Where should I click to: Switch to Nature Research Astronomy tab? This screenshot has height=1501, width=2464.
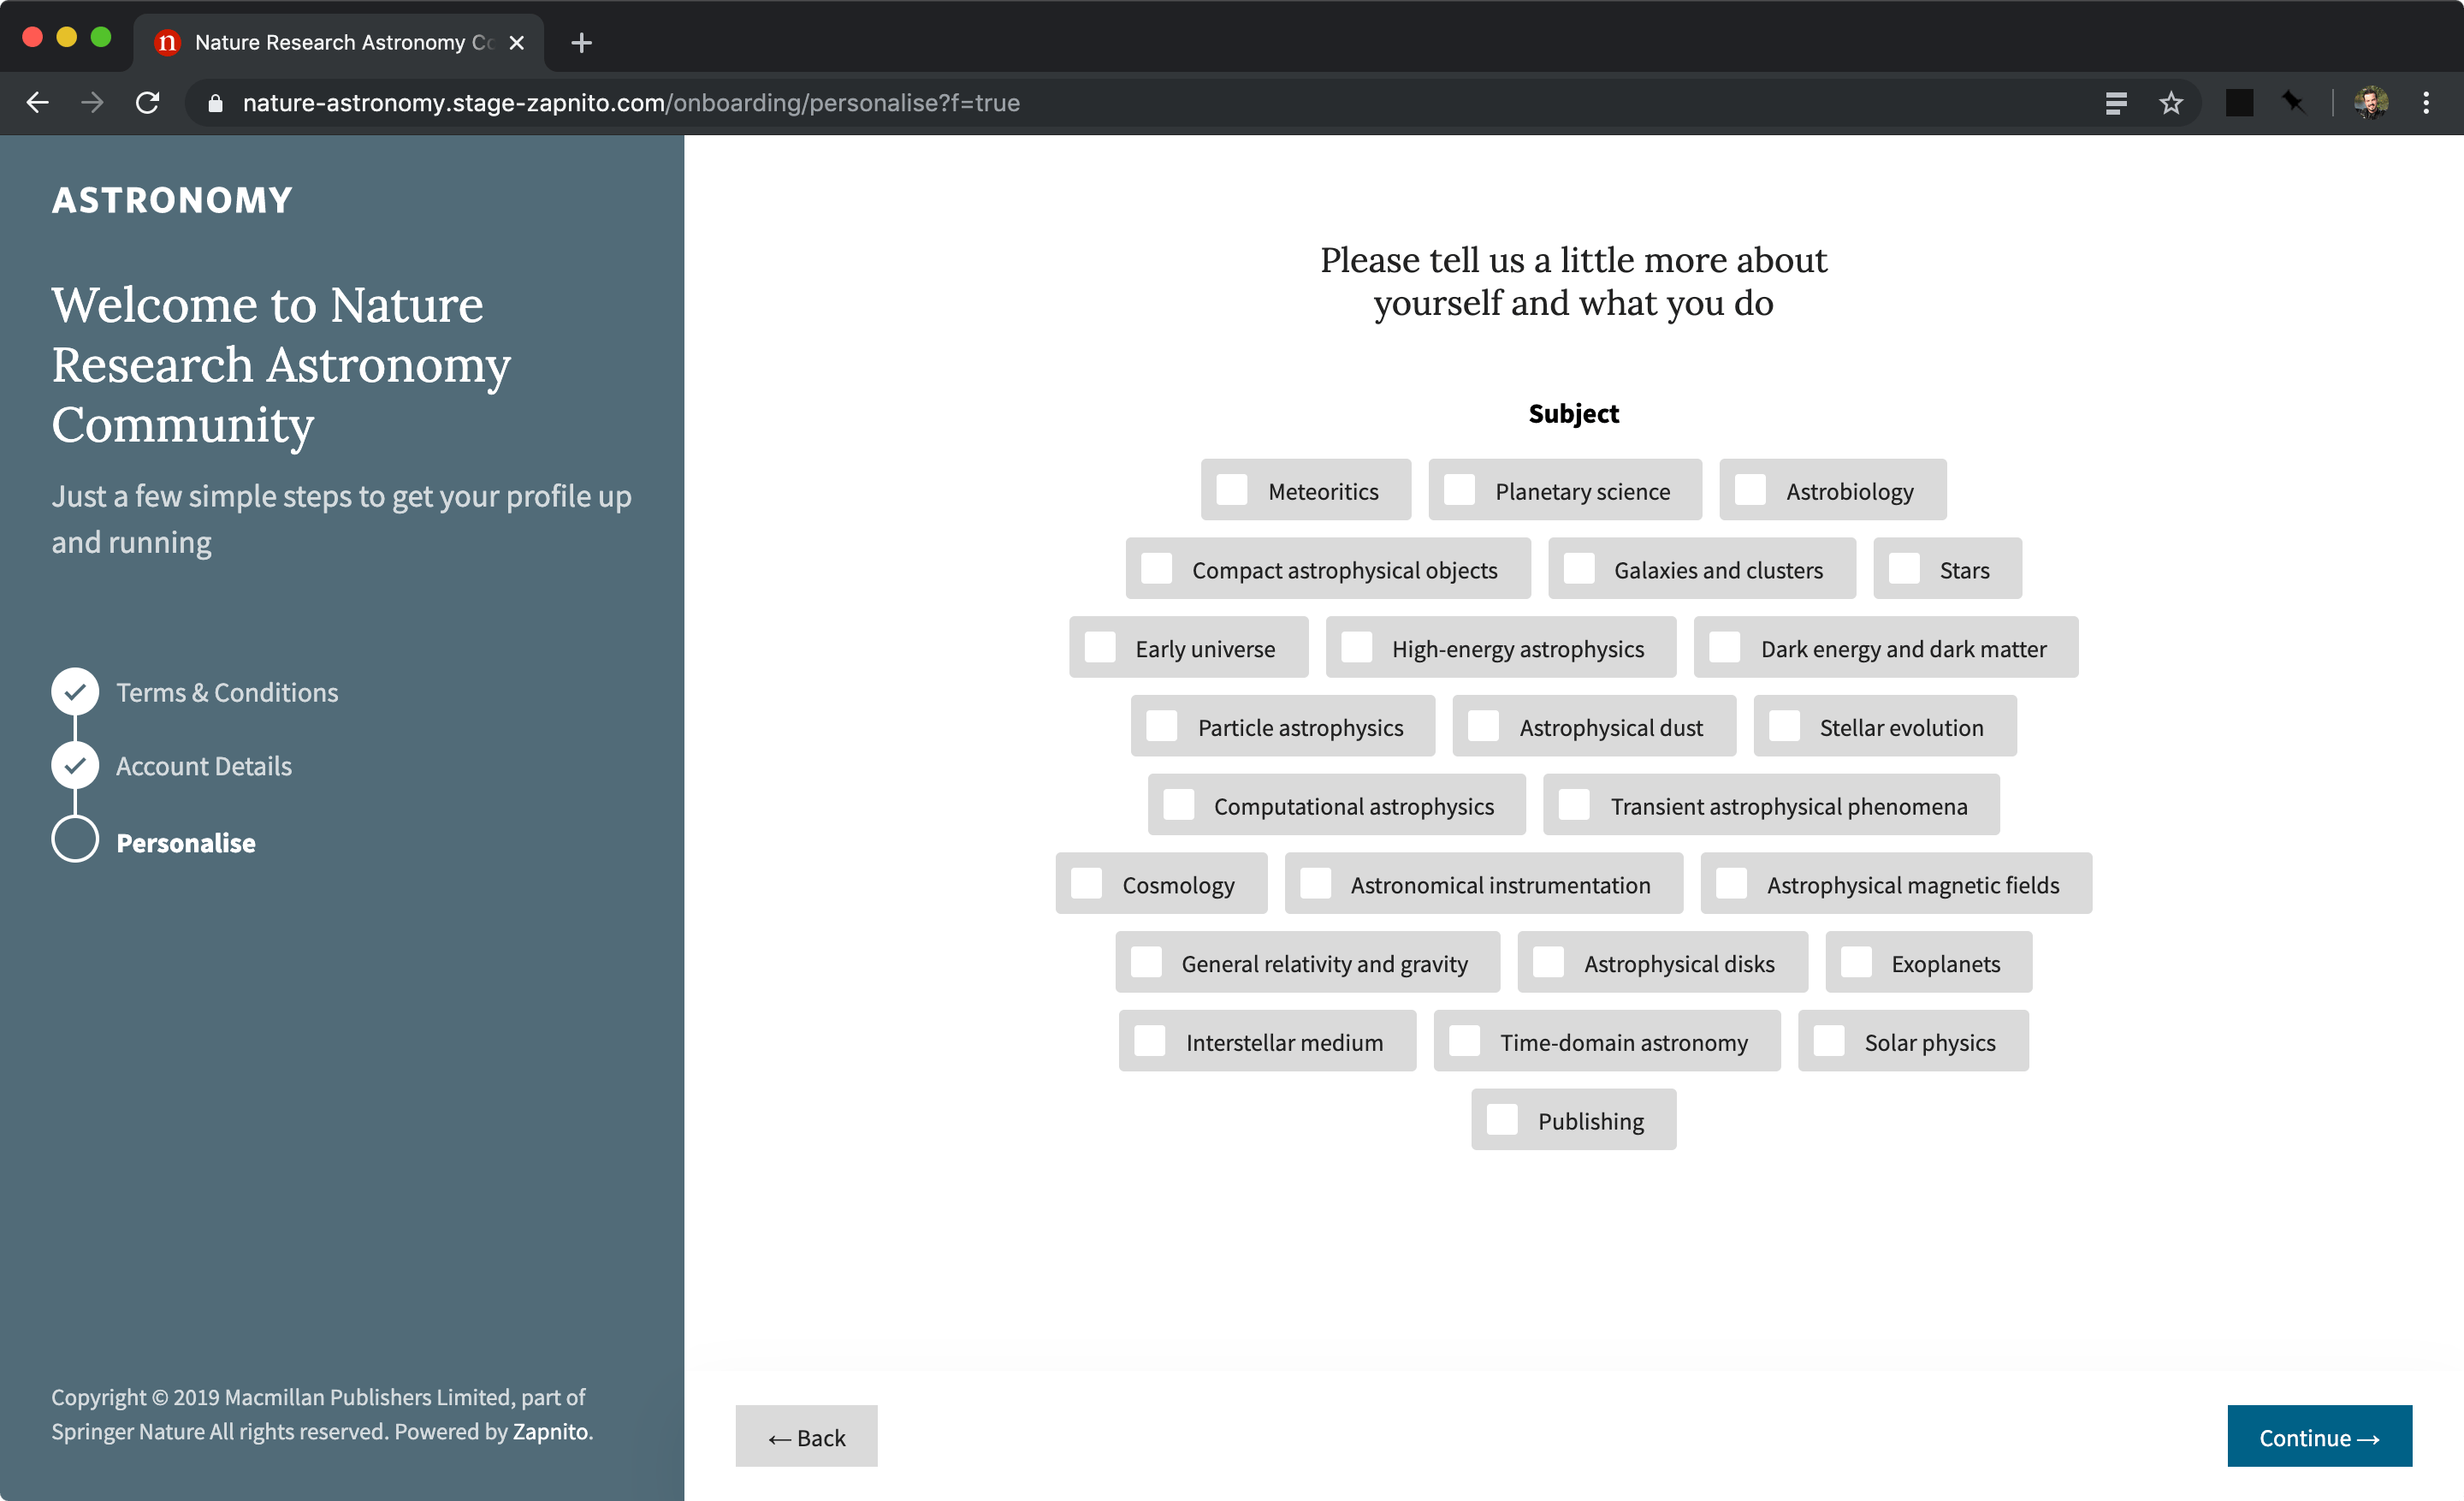pyautogui.click(x=330, y=43)
